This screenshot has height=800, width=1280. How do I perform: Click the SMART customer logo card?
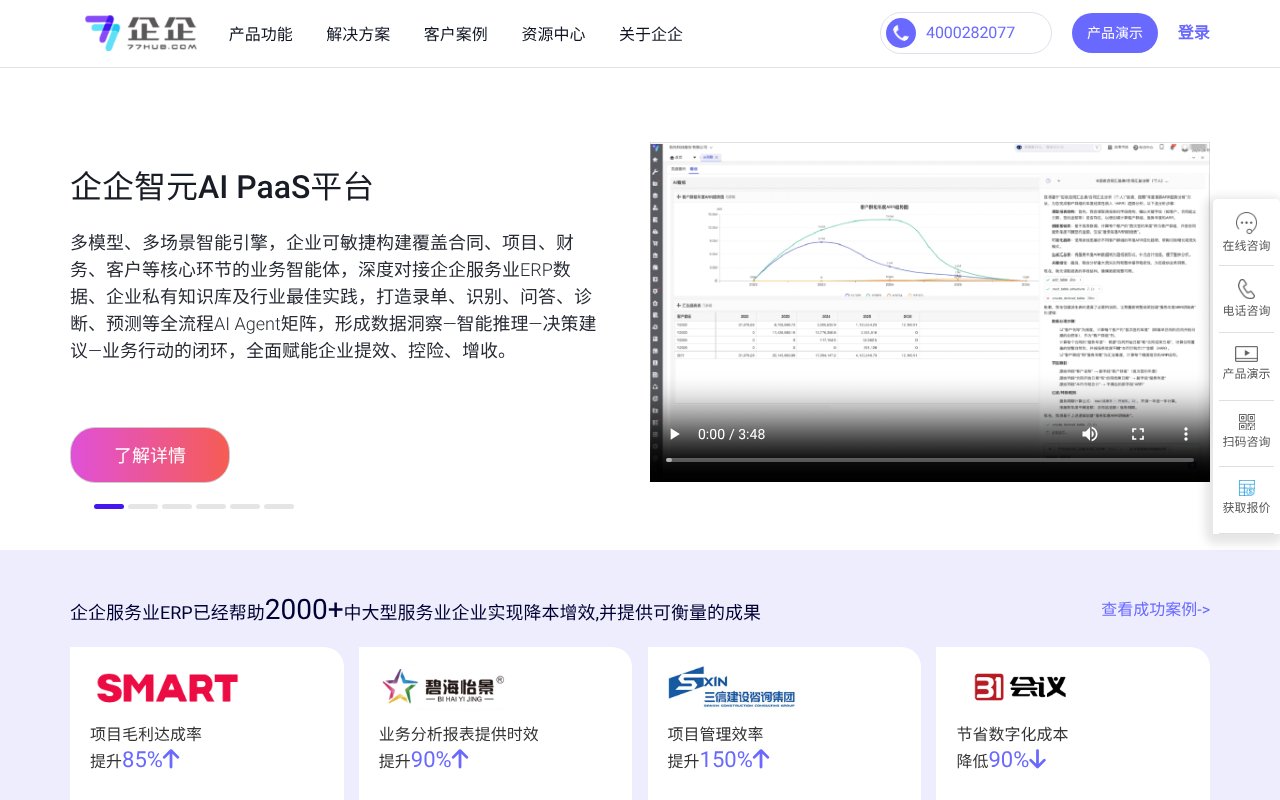tap(206, 720)
